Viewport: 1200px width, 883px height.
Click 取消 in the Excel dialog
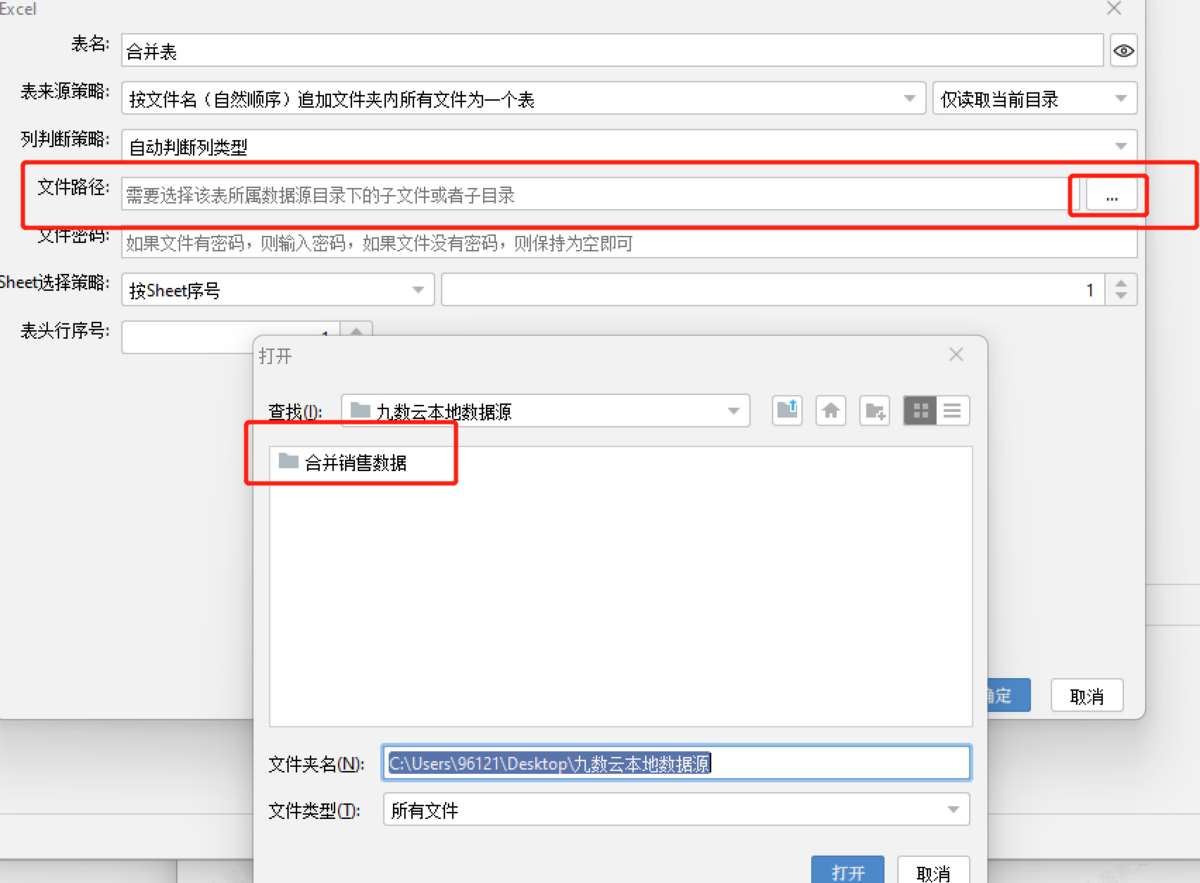click(x=1087, y=696)
